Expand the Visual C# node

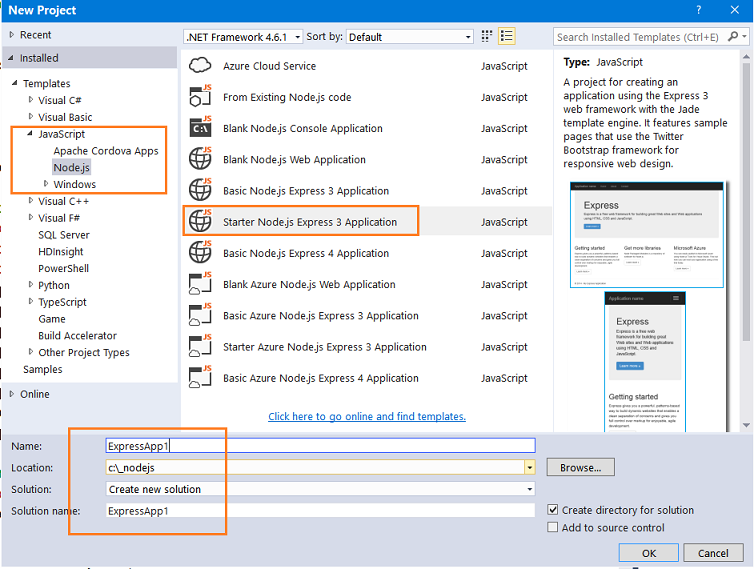click(31, 100)
